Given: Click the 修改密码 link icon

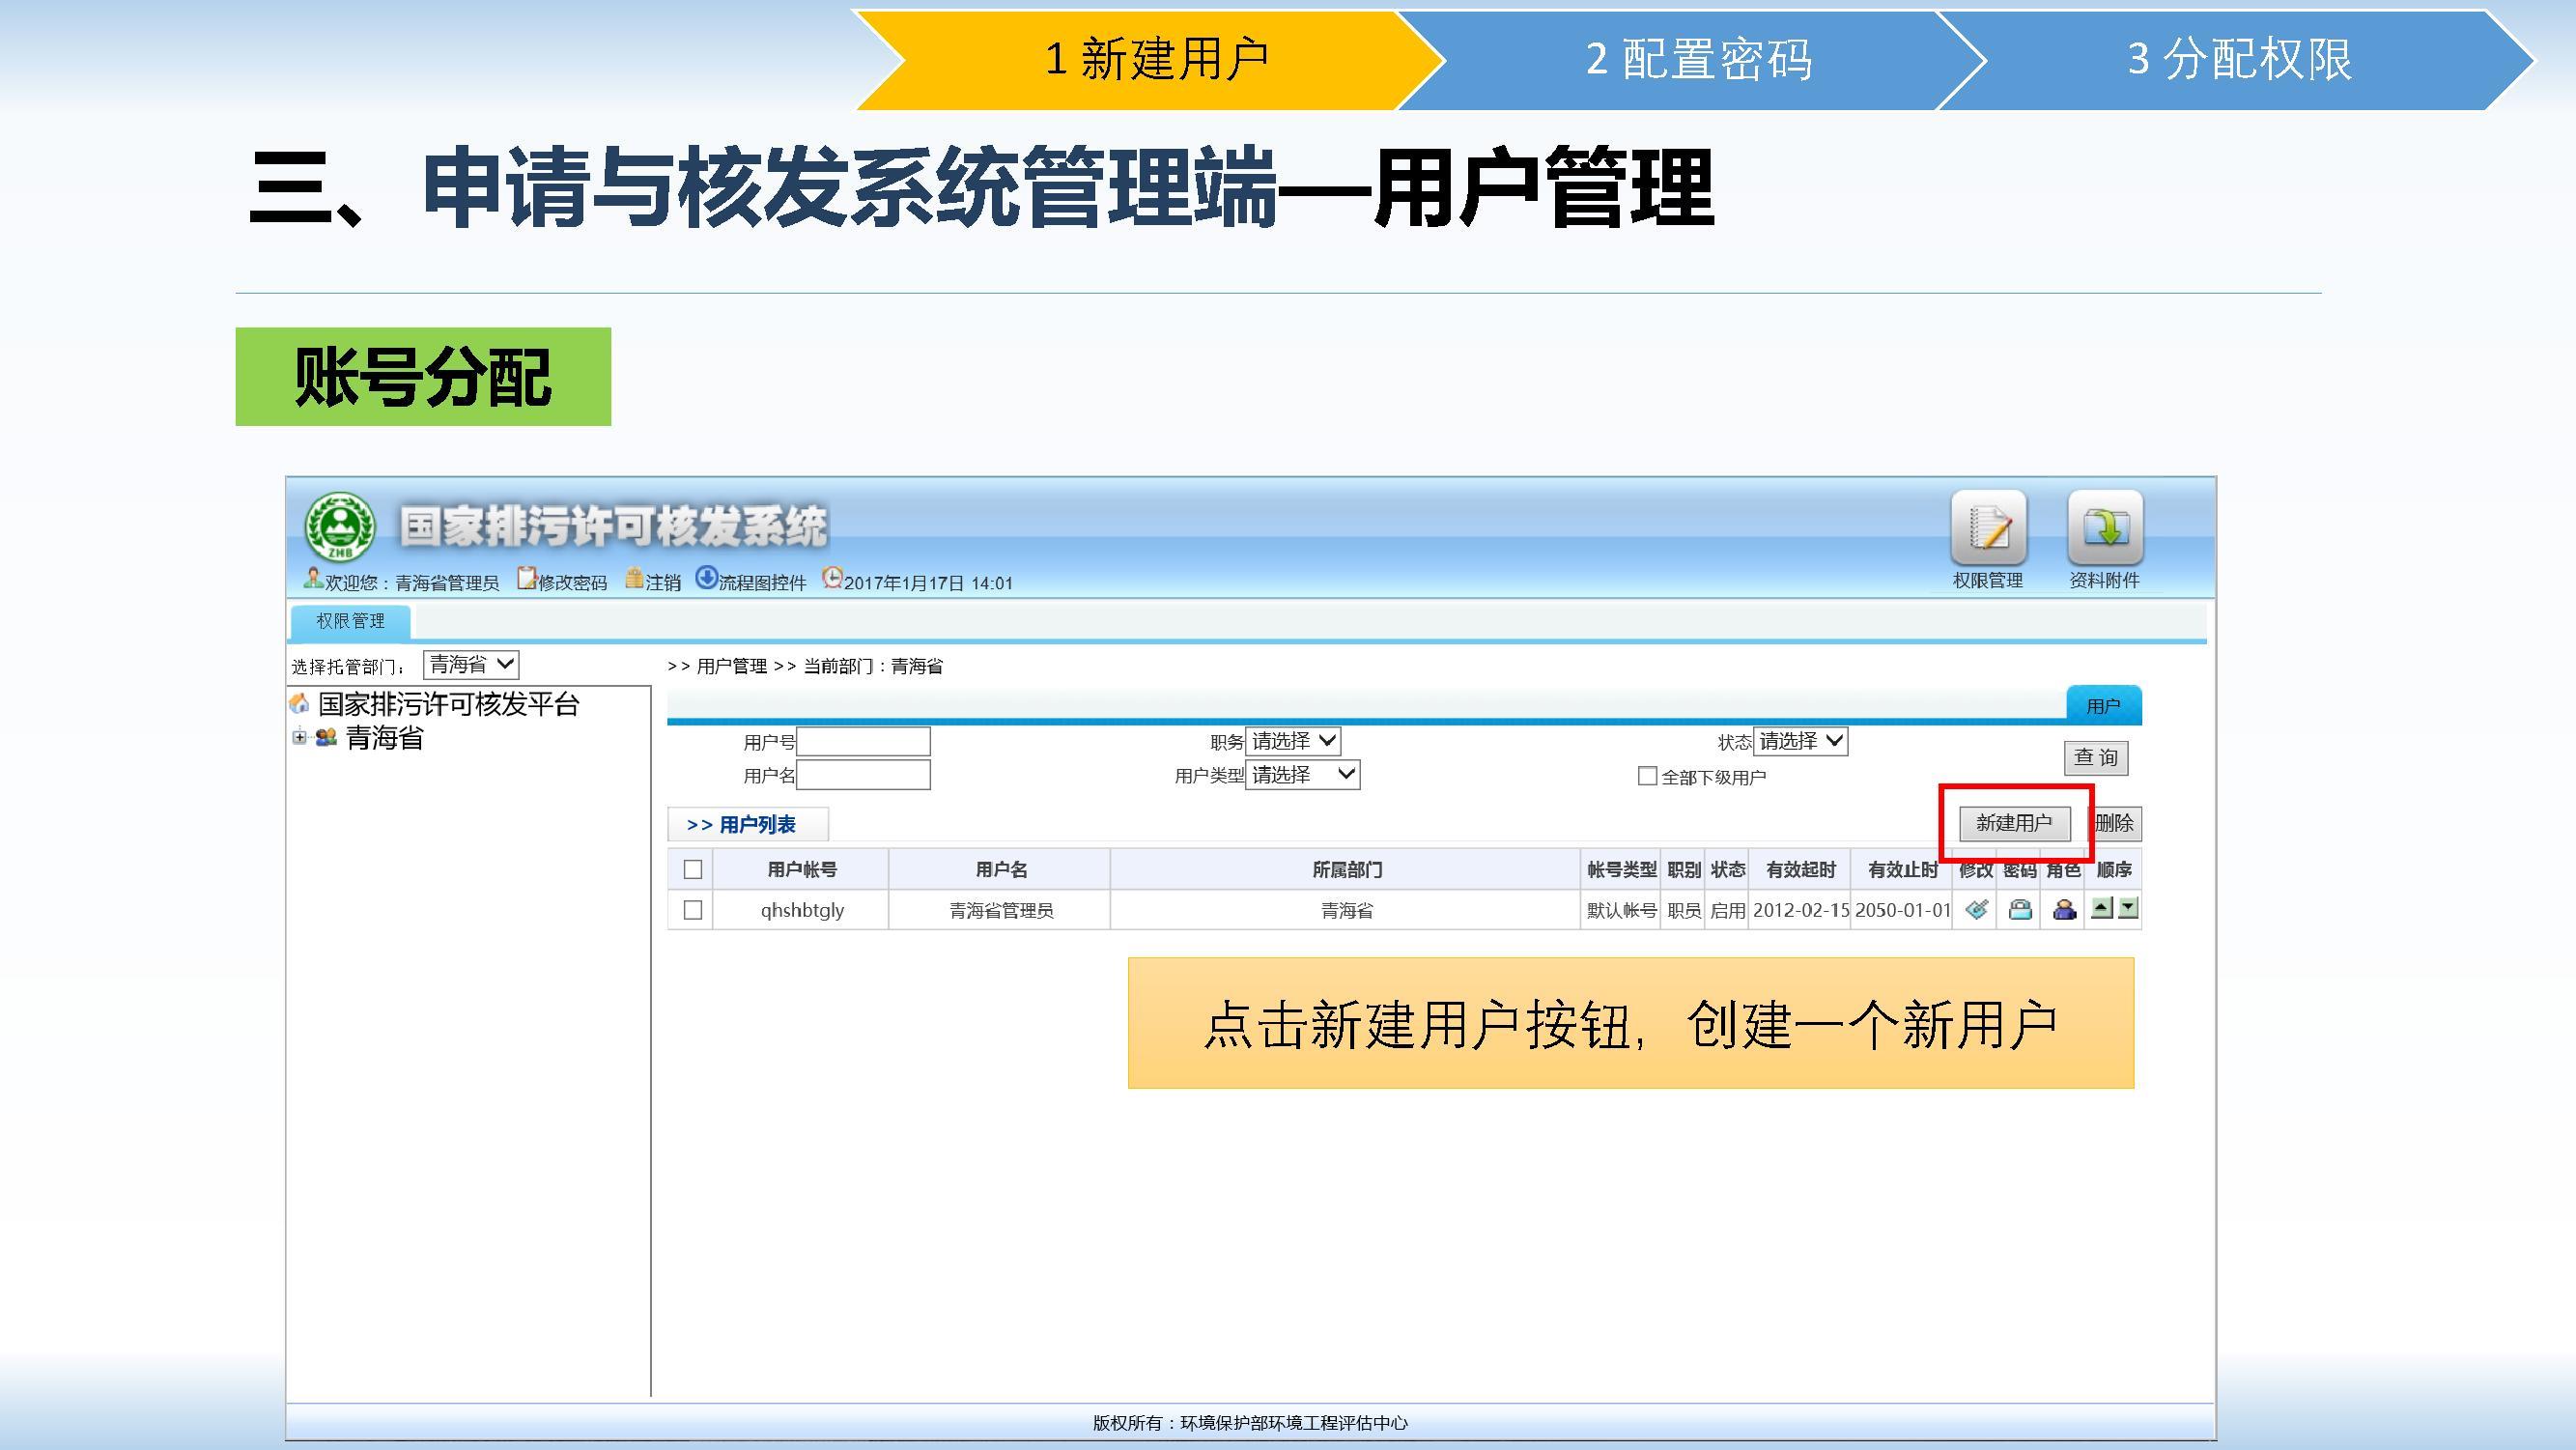Looking at the screenshot, I should click(527, 579).
